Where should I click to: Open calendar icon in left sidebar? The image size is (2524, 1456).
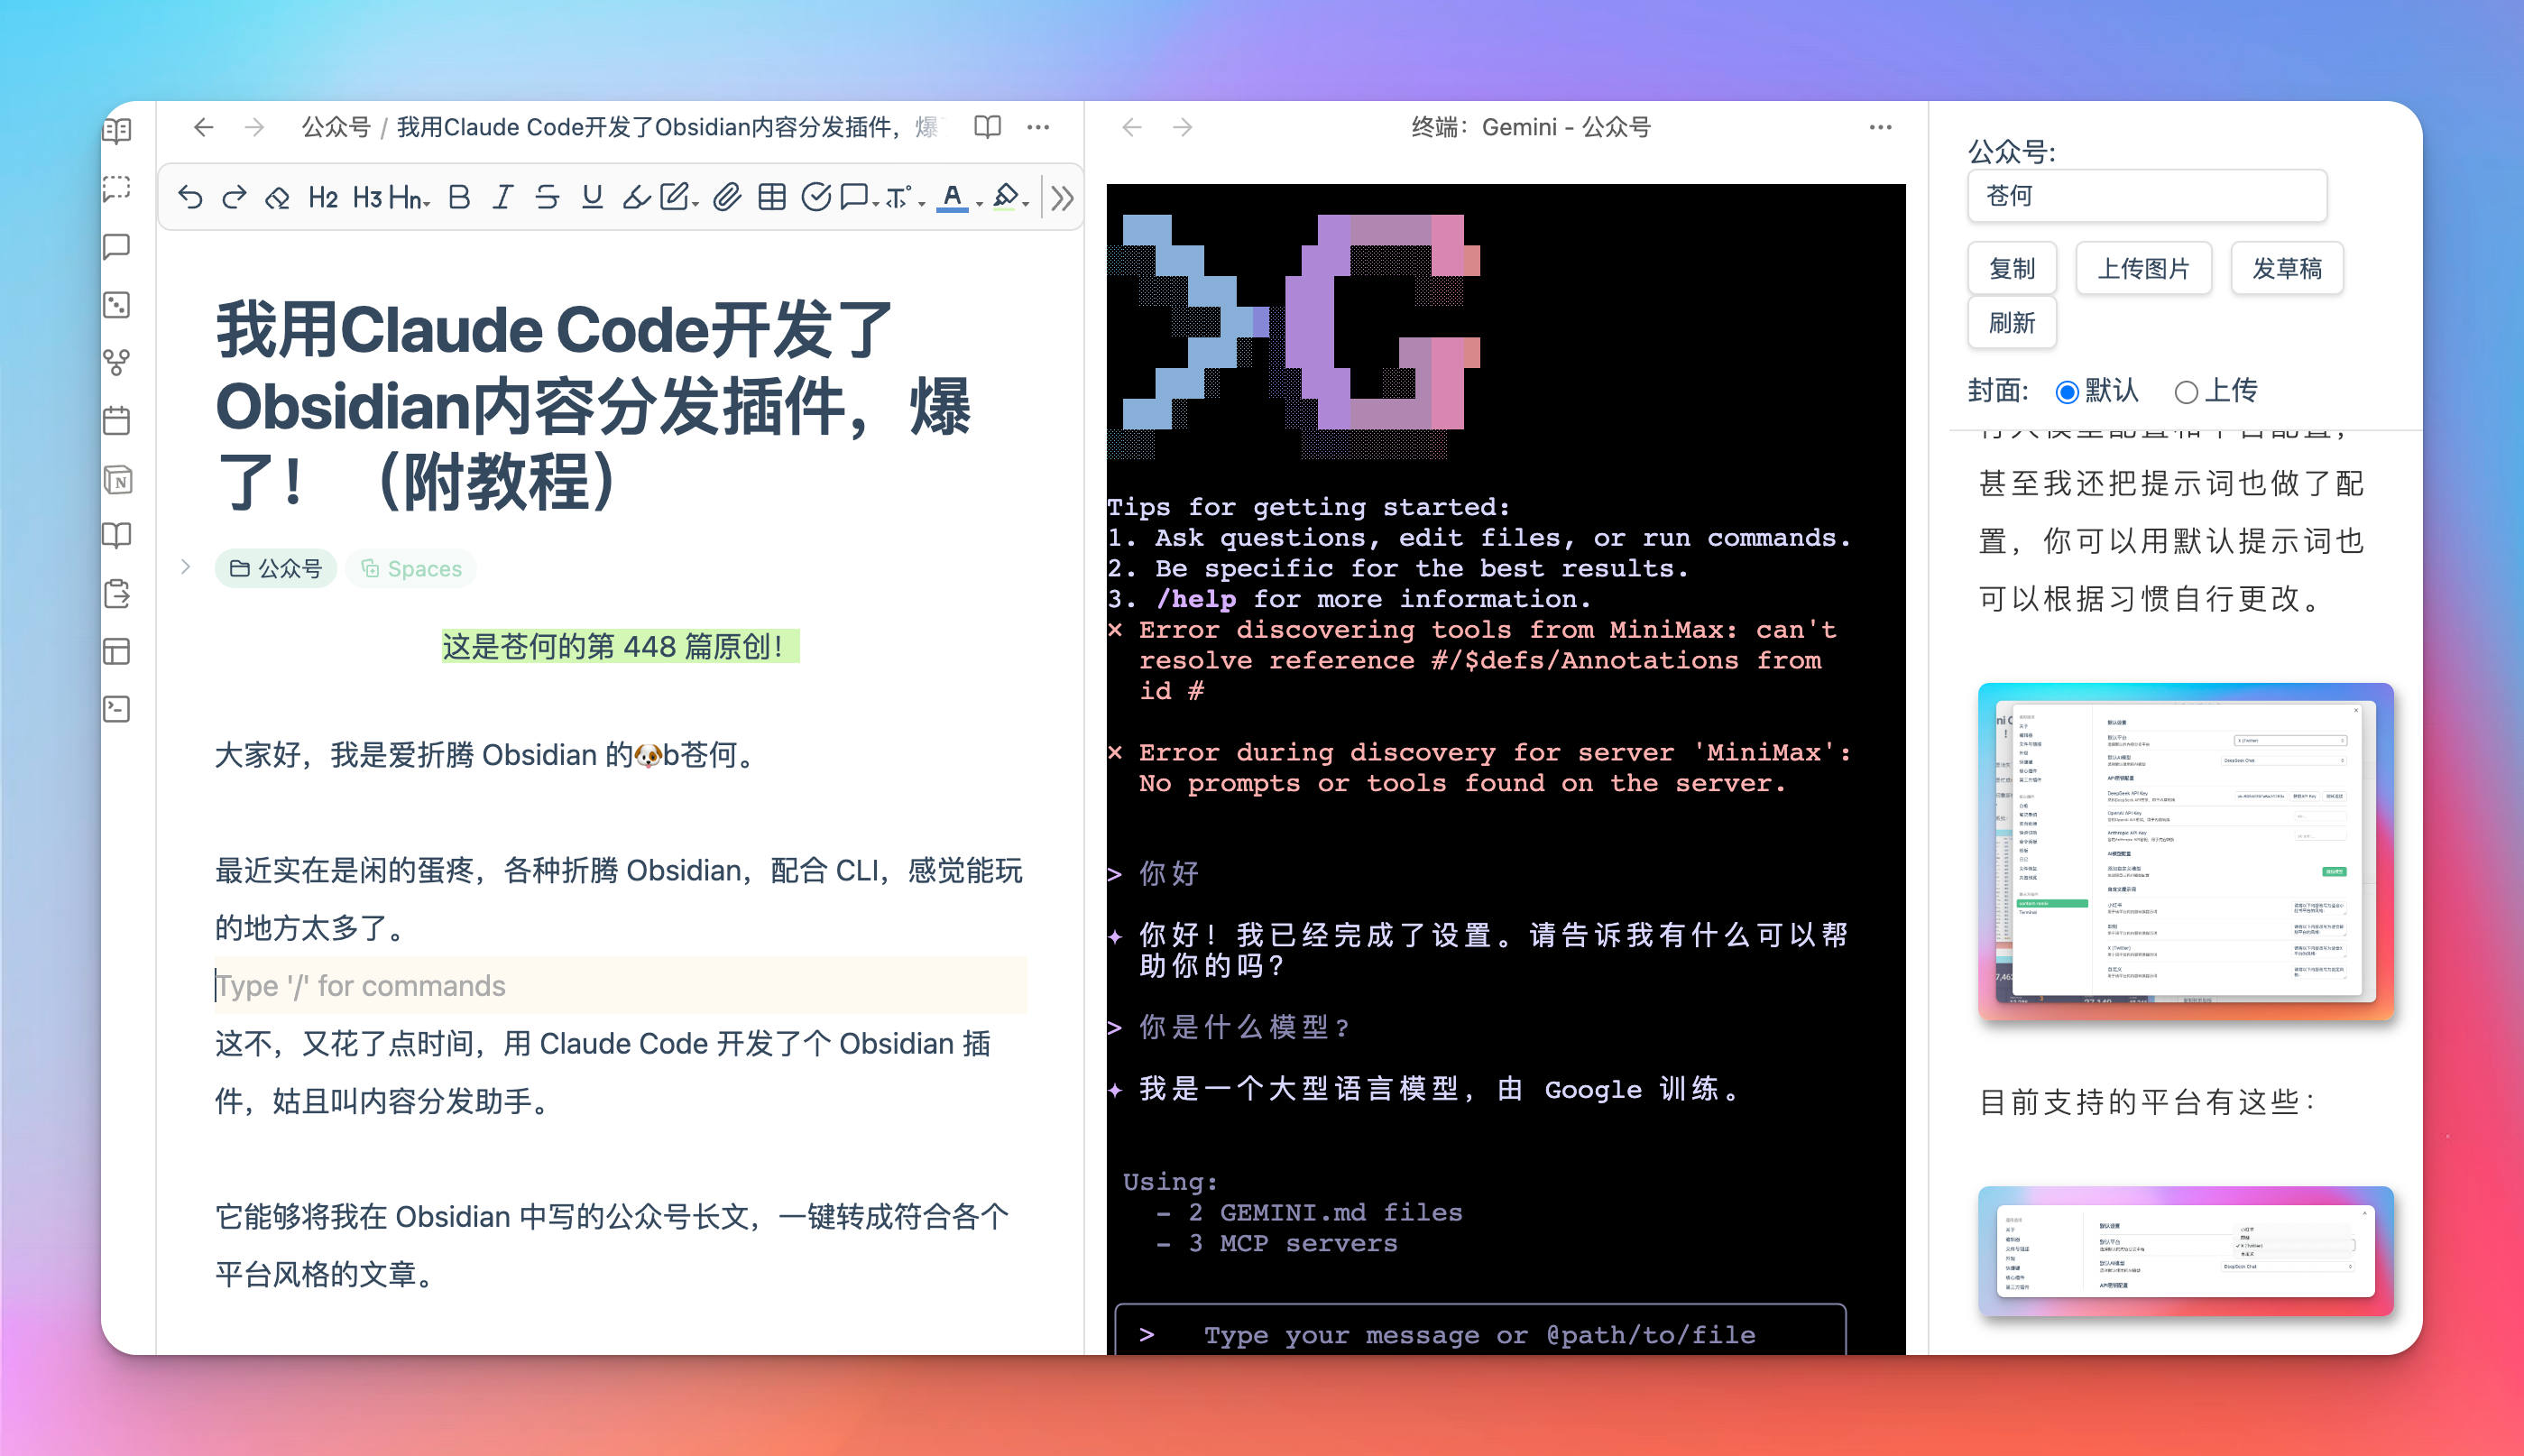(117, 421)
